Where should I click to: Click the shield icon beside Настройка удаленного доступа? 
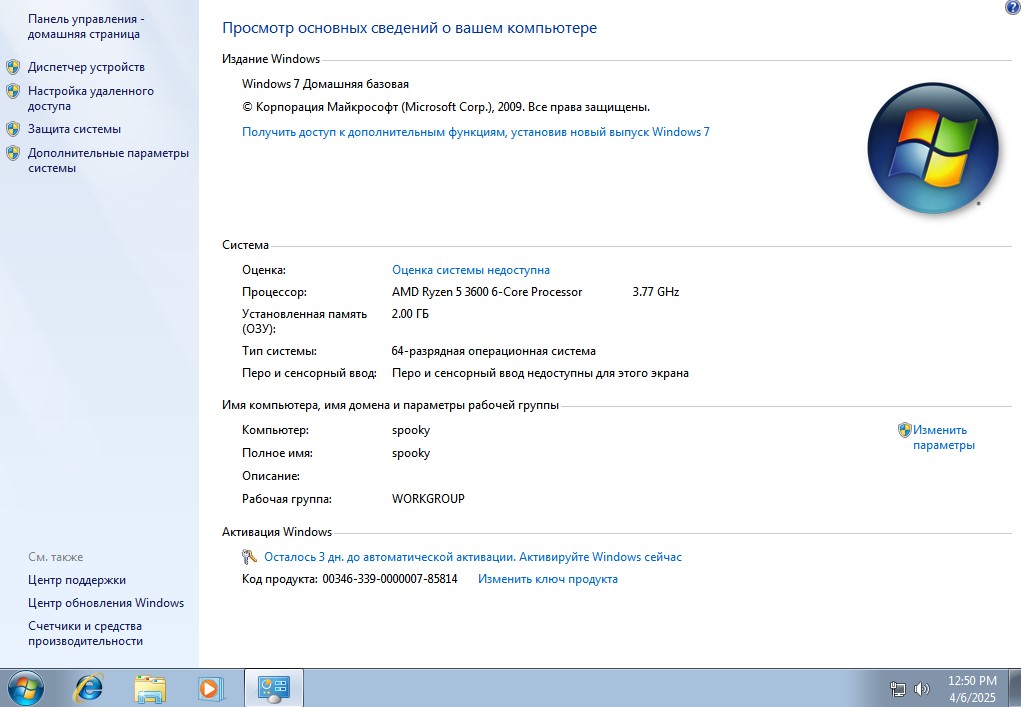coord(13,91)
